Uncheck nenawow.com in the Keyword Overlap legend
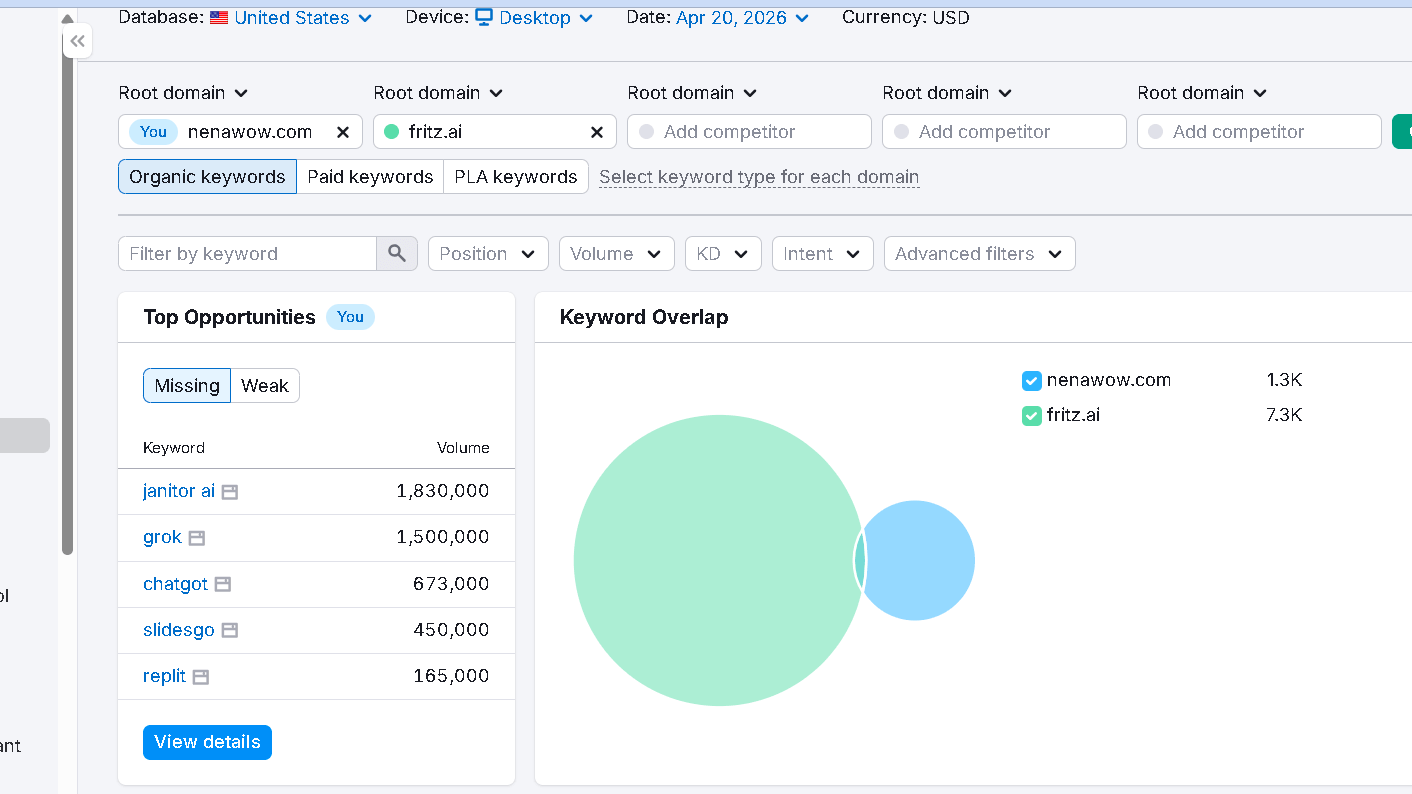The height and width of the screenshot is (794, 1412). point(1031,380)
